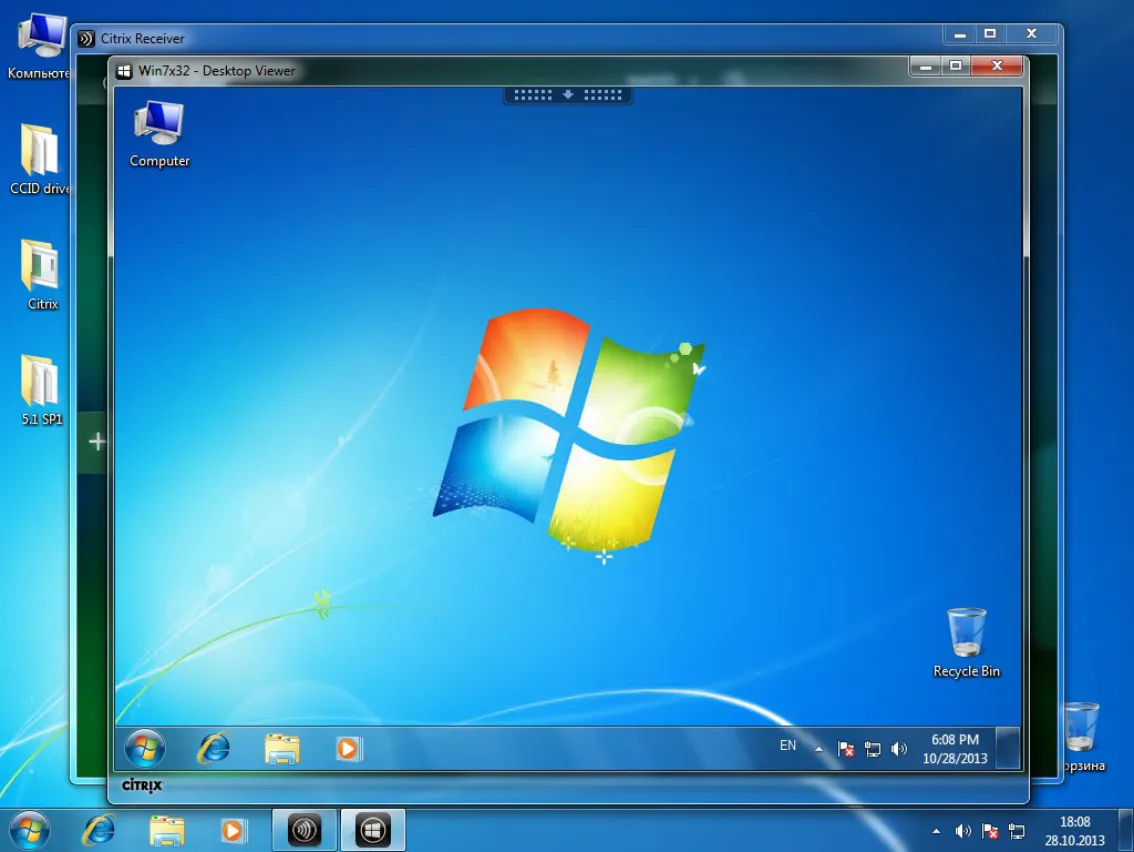This screenshot has width=1134, height=852.
Task: Open Windows Explorer in the remote session taskbar
Action: pos(281,749)
